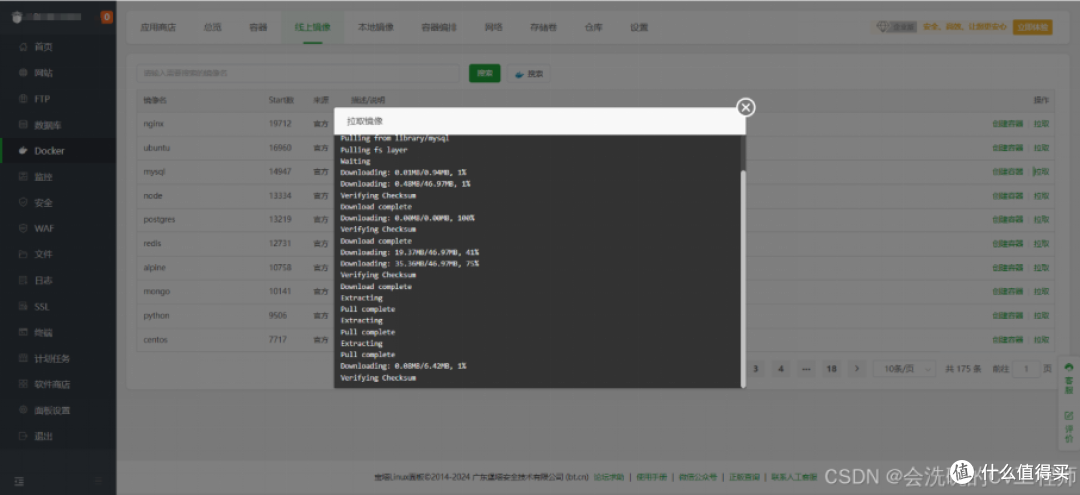
Task: Open 文件 files folder icon in sidebar
Action: [23, 254]
